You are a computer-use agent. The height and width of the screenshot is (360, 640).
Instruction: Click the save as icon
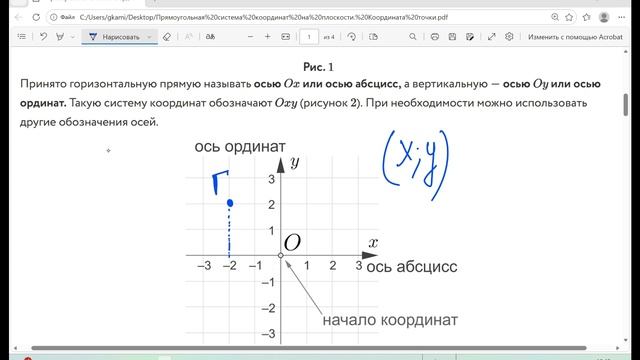[x=470, y=37]
